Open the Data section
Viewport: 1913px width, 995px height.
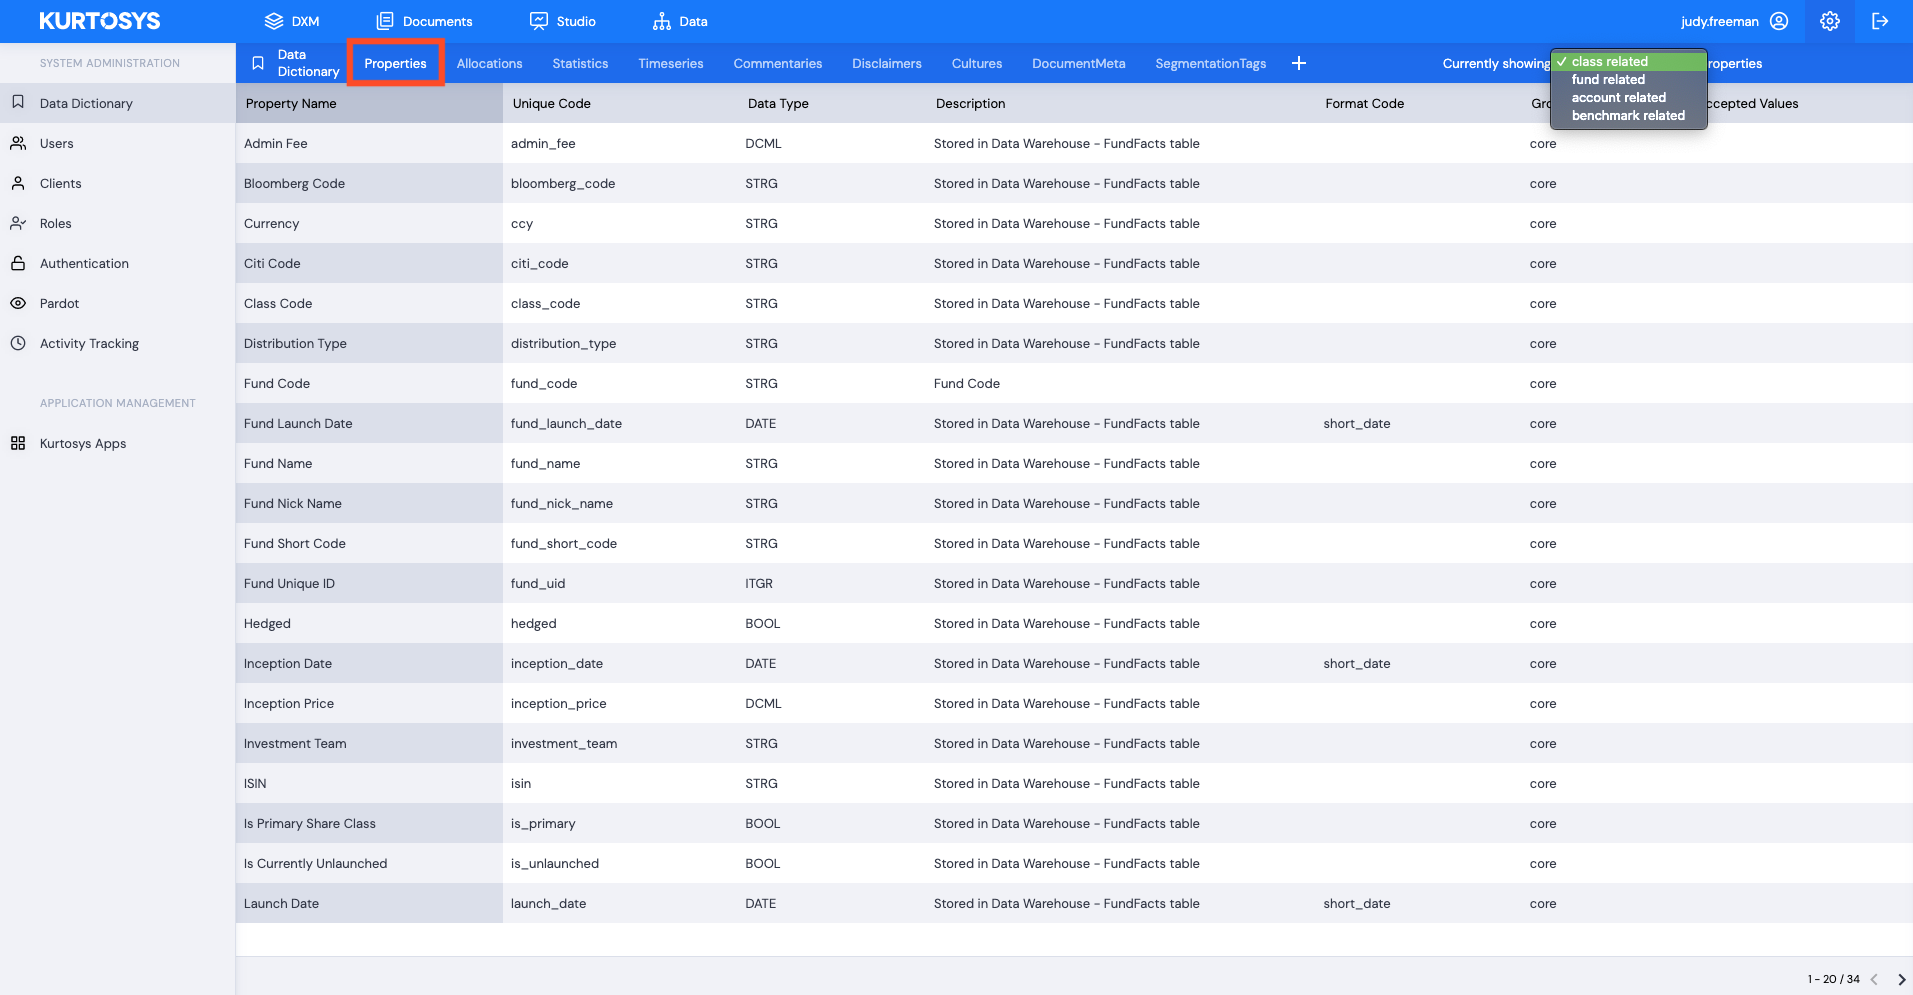pos(678,20)
